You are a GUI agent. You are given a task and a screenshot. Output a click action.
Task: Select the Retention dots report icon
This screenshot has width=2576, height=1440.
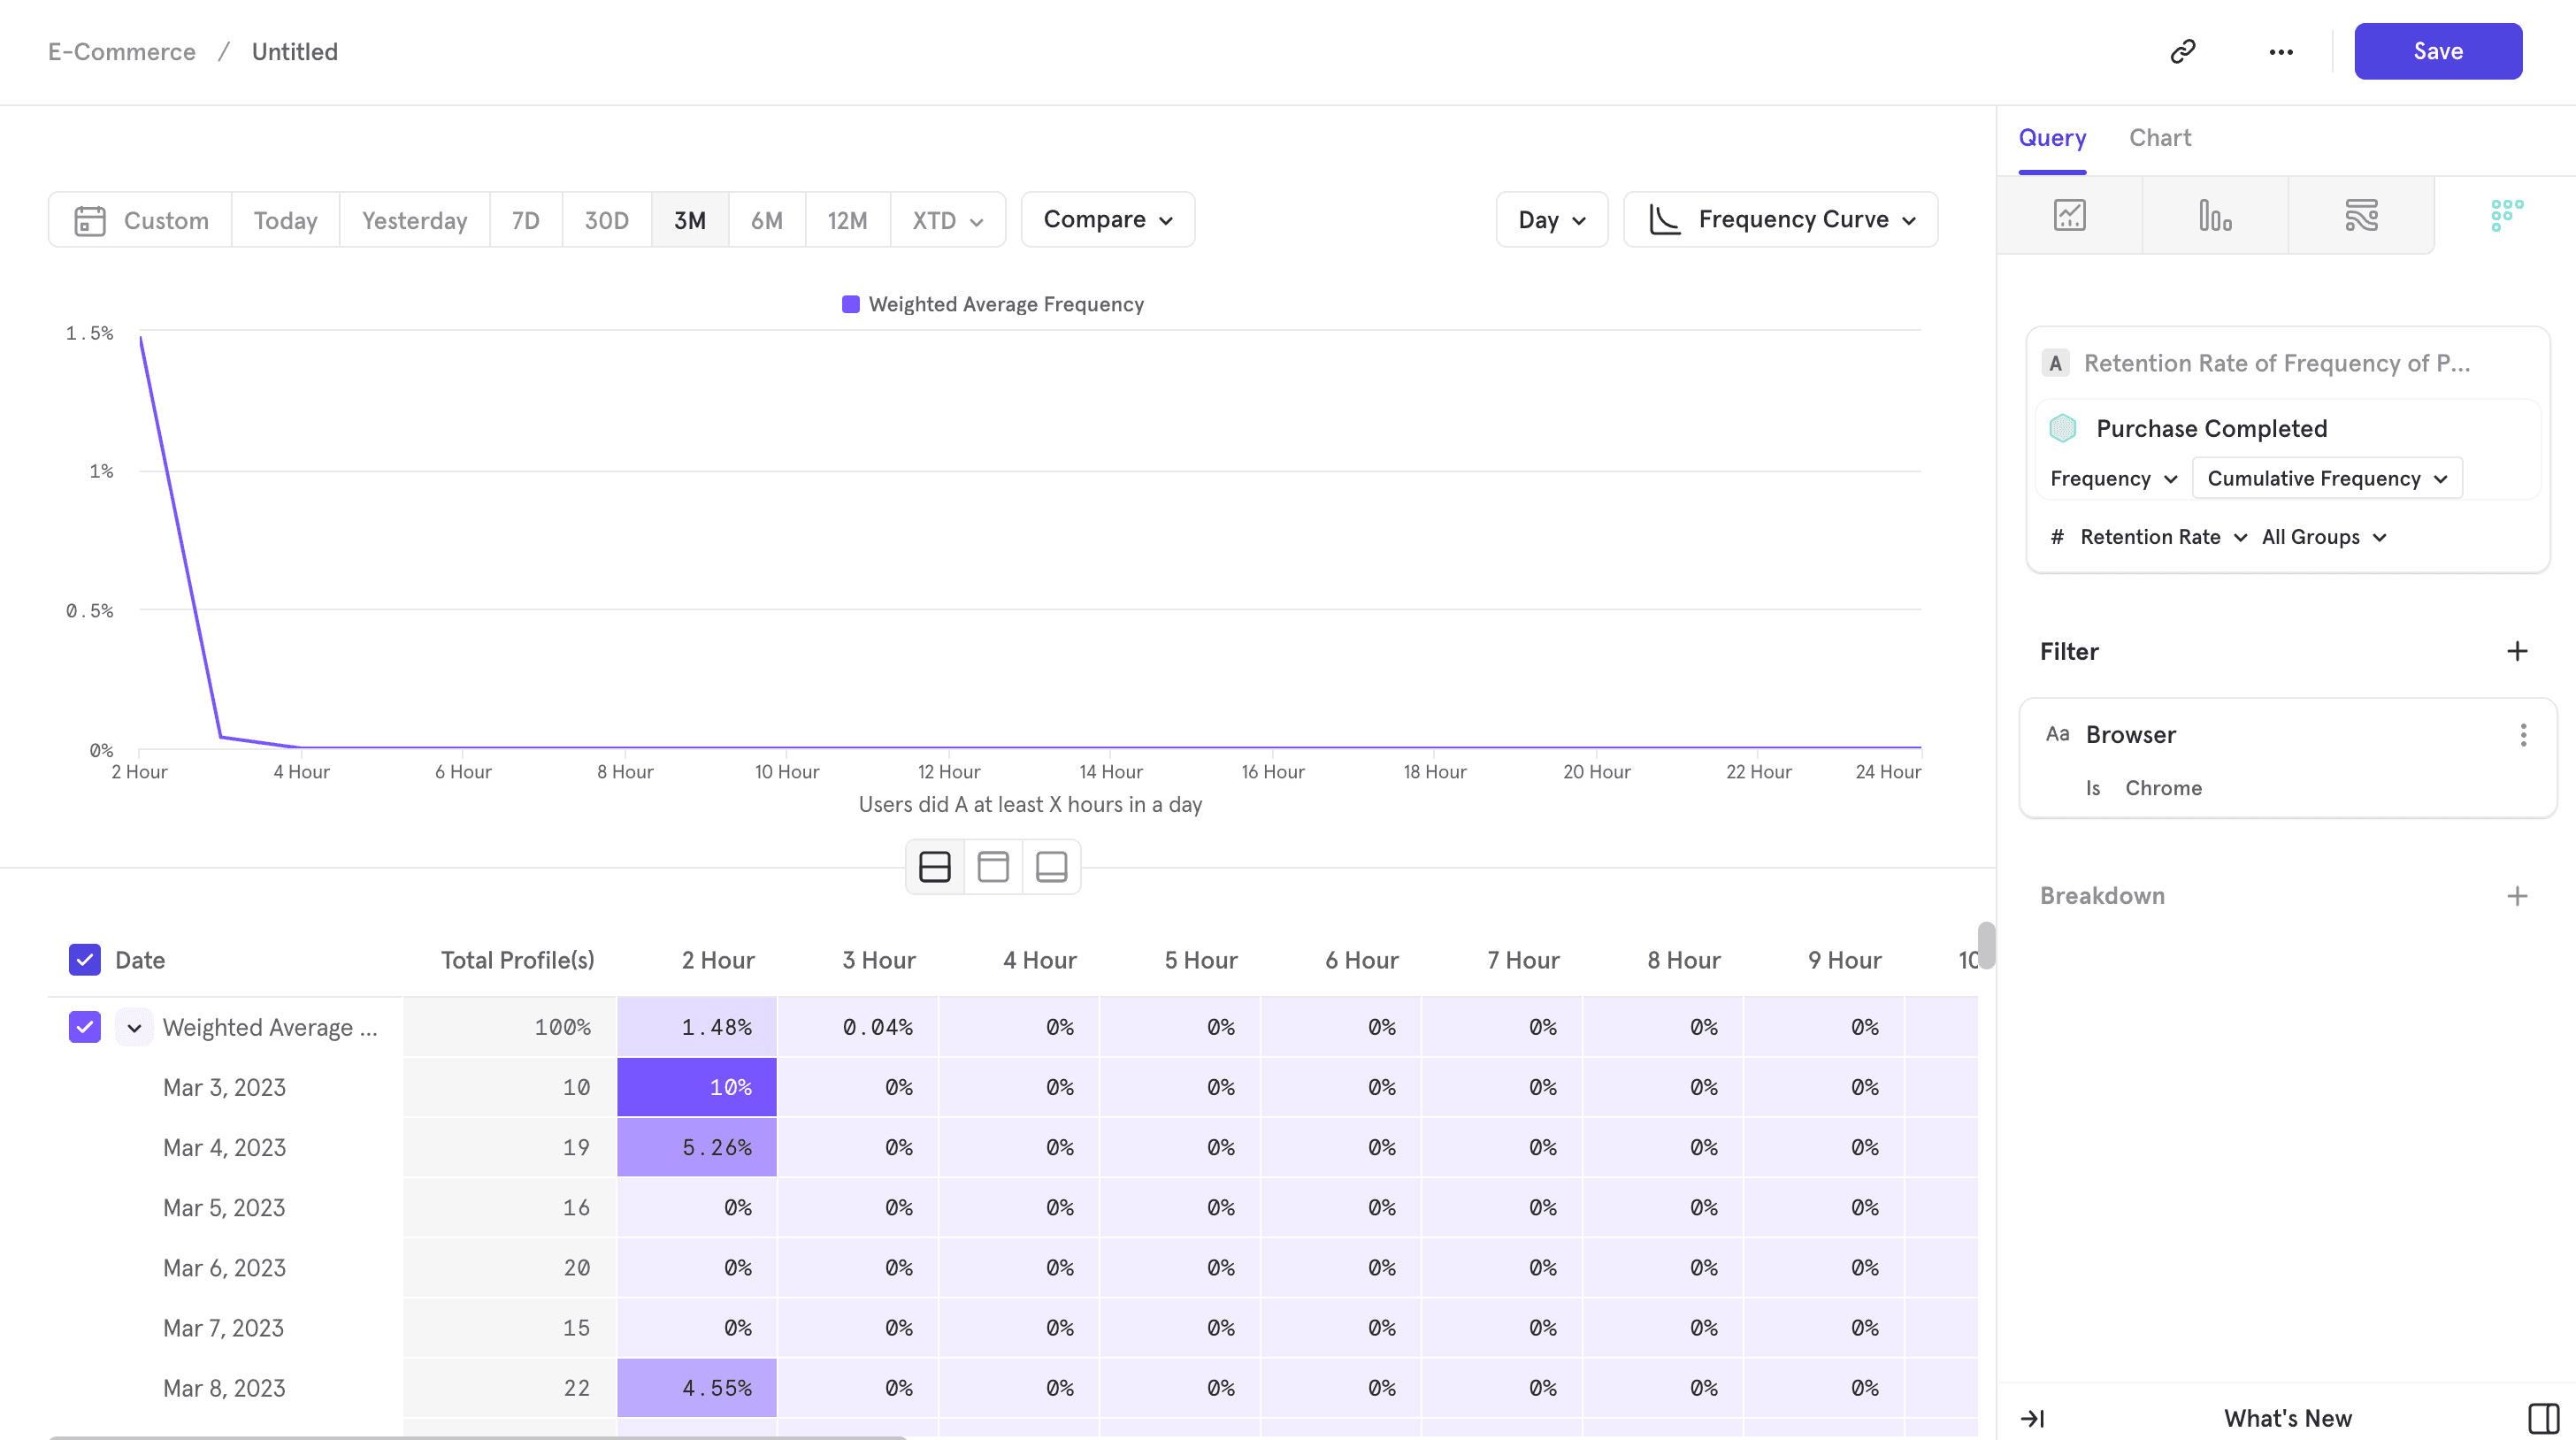pyautogui.click(x=2506, y=215)
